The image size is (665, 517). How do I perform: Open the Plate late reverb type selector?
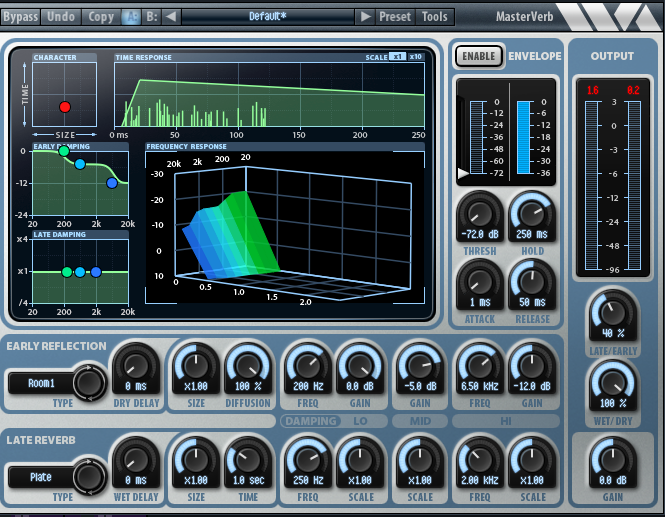(41, 478)
